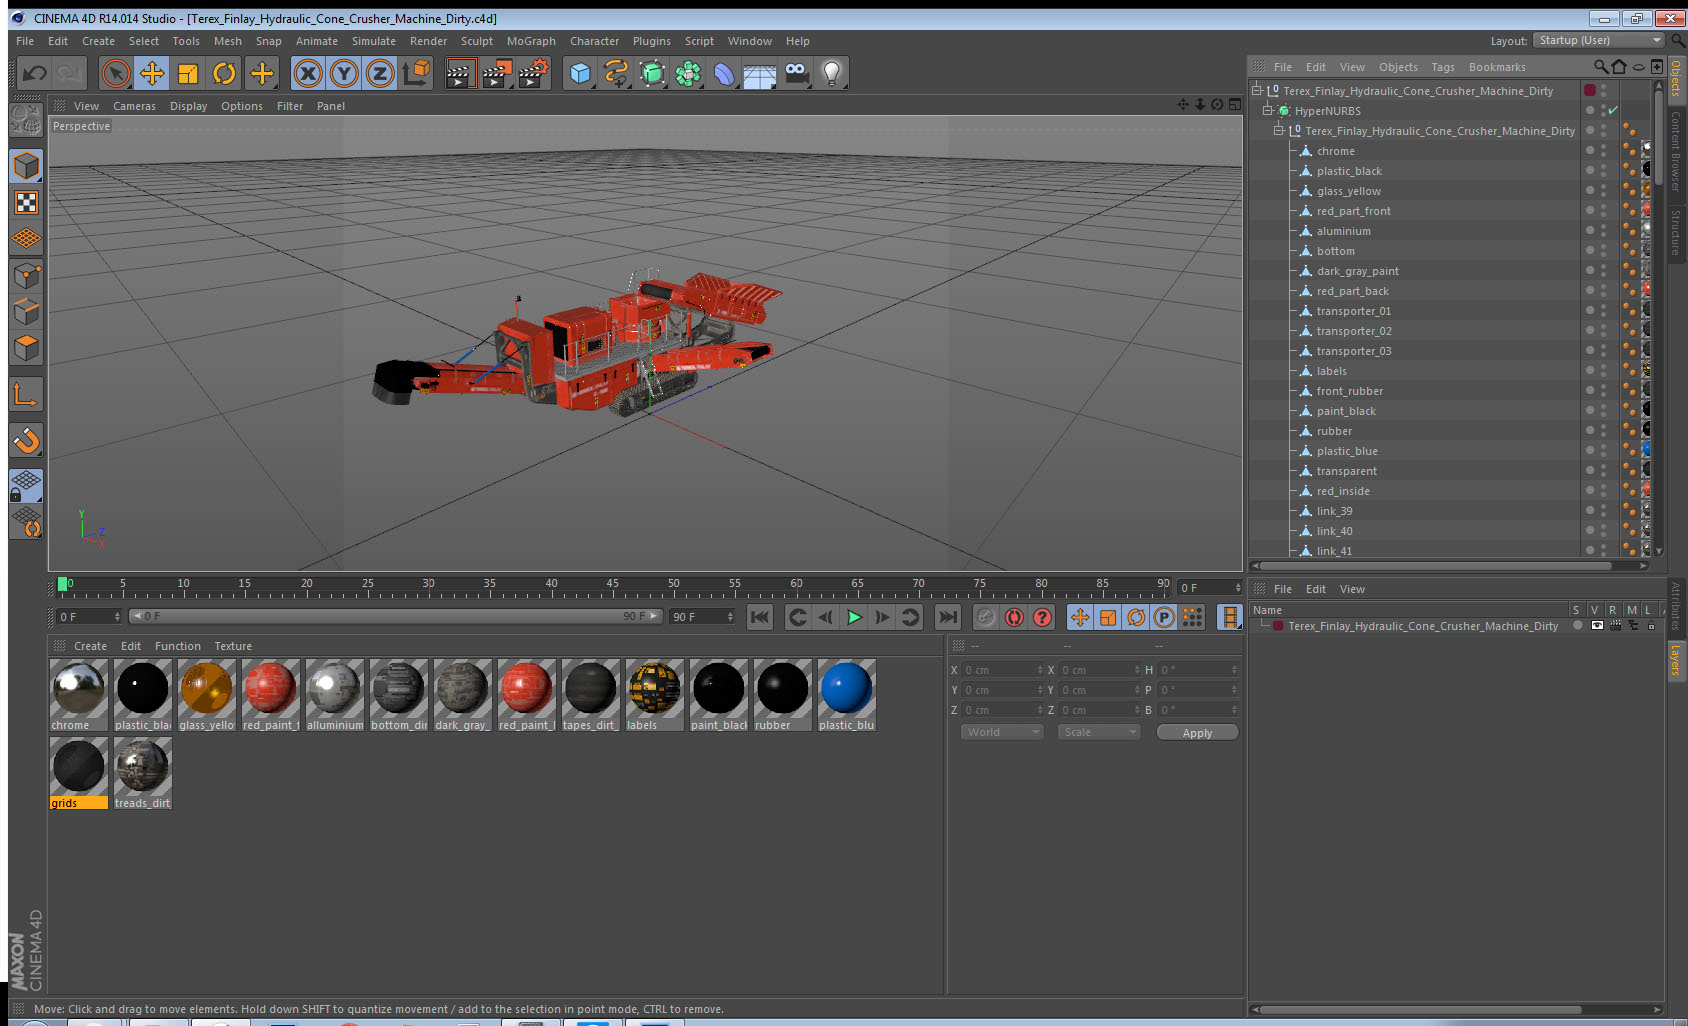Open the Layout dropdown

(1598, 40)
